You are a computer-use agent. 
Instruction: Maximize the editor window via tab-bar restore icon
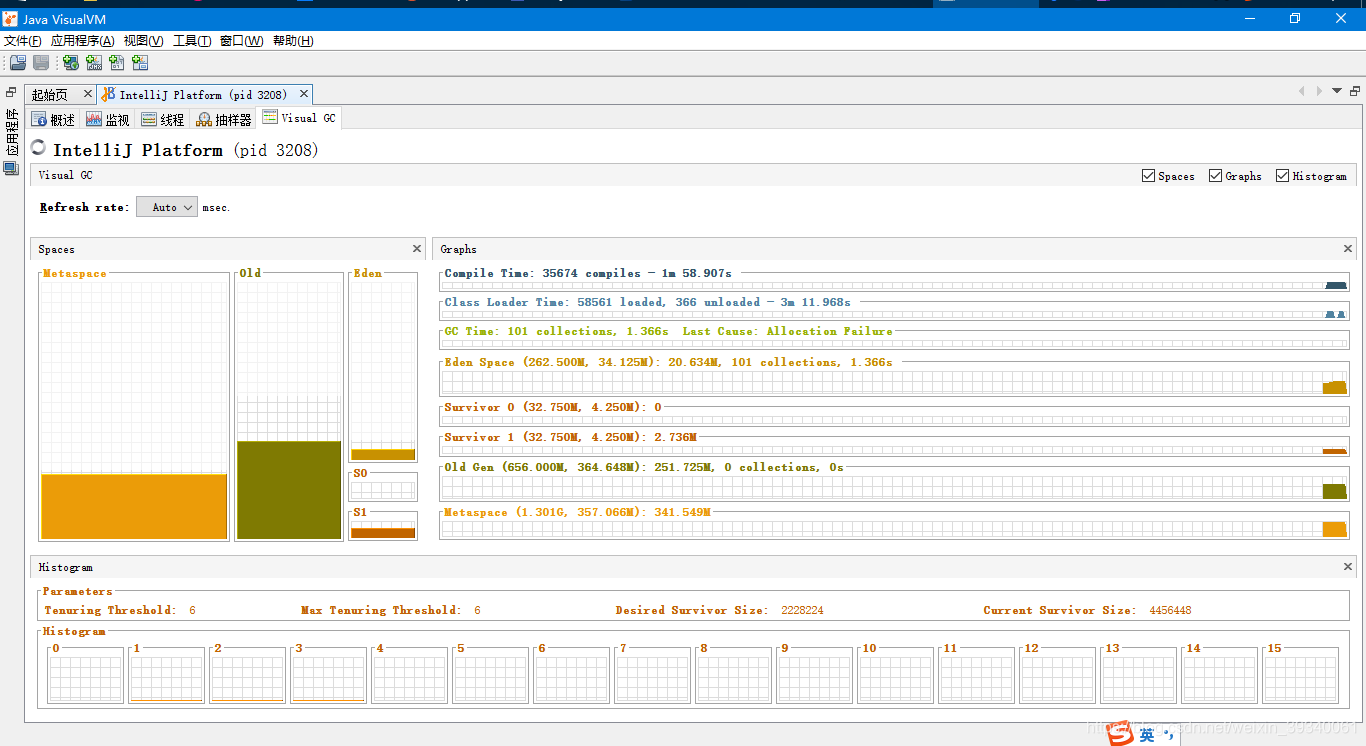click(x=1355, y=91)
